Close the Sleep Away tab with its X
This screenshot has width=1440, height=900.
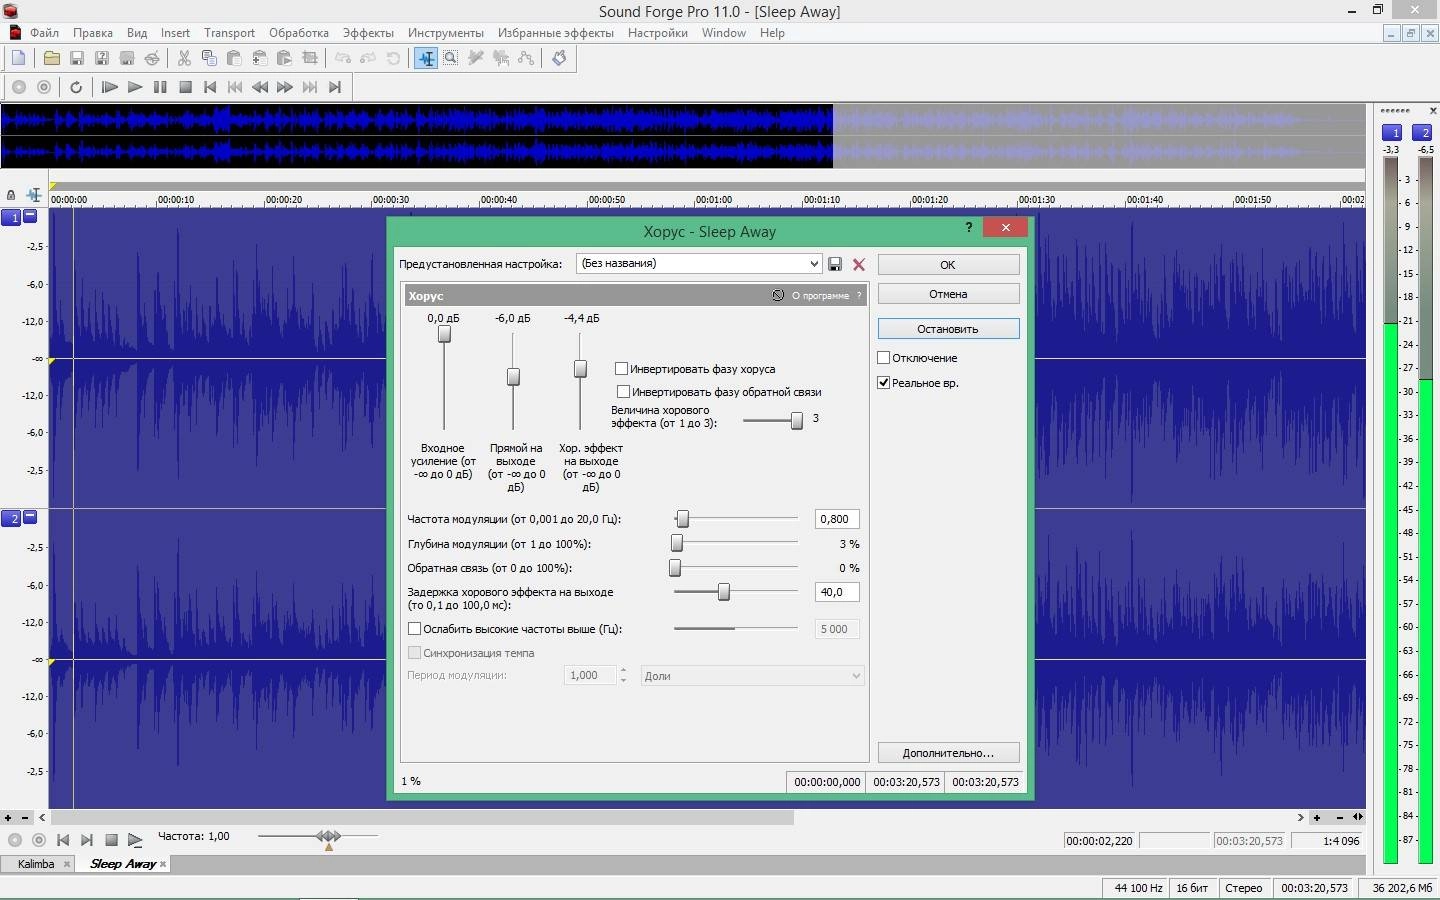pyautogui.click(x=163, y=864)
